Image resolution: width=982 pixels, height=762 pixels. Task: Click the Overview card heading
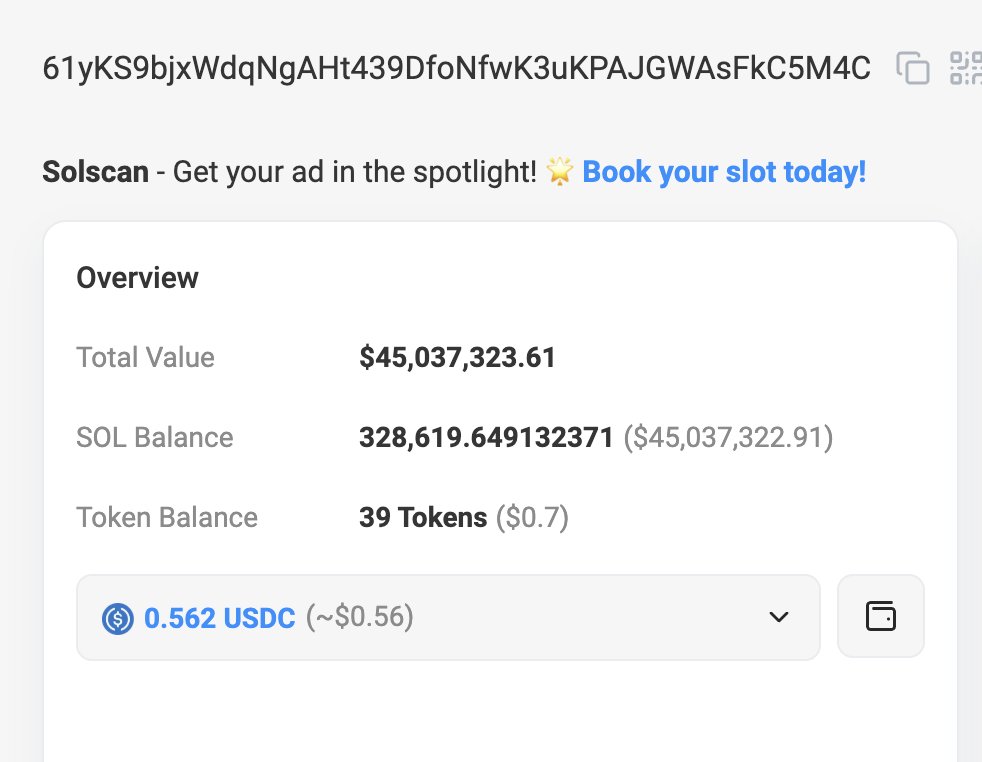(x=137, y=278)
